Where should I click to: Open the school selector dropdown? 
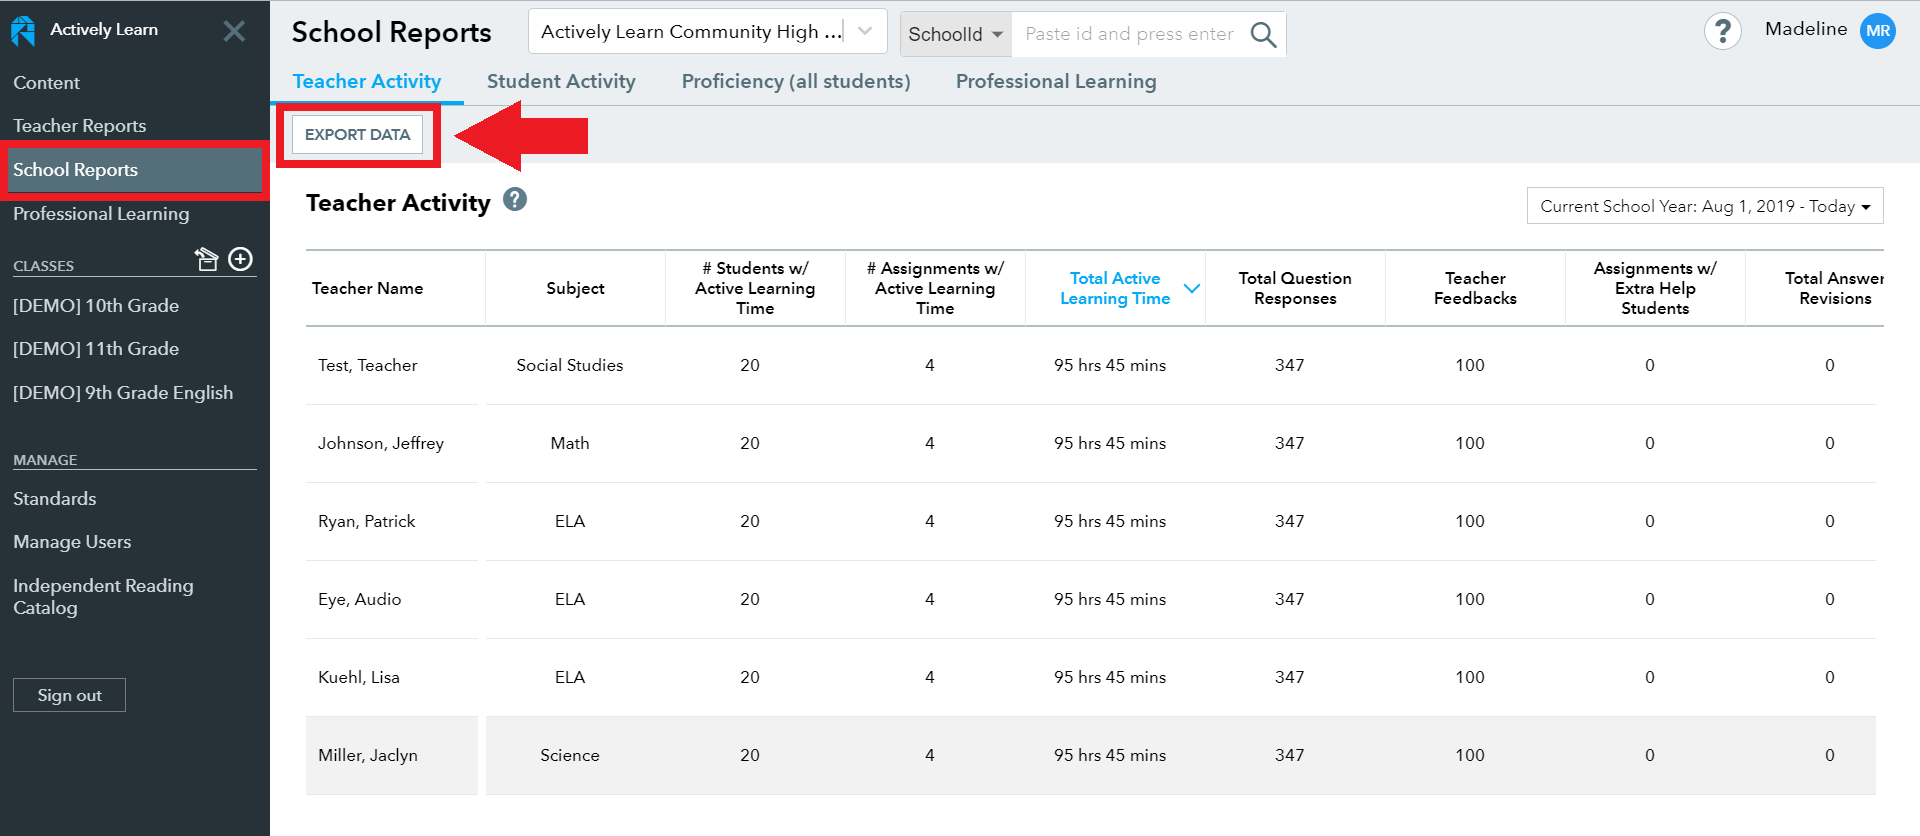click(x=707, y=32)
